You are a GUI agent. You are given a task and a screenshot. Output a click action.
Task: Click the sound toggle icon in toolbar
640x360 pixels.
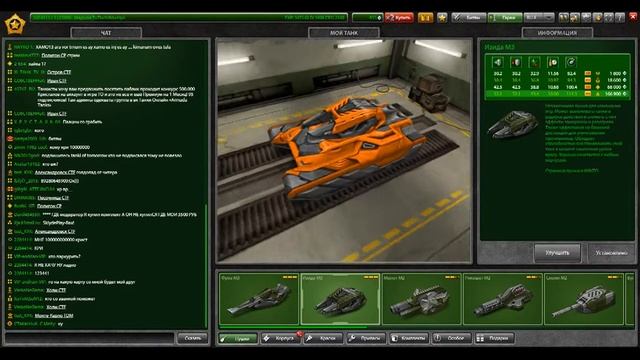[575, 18]
